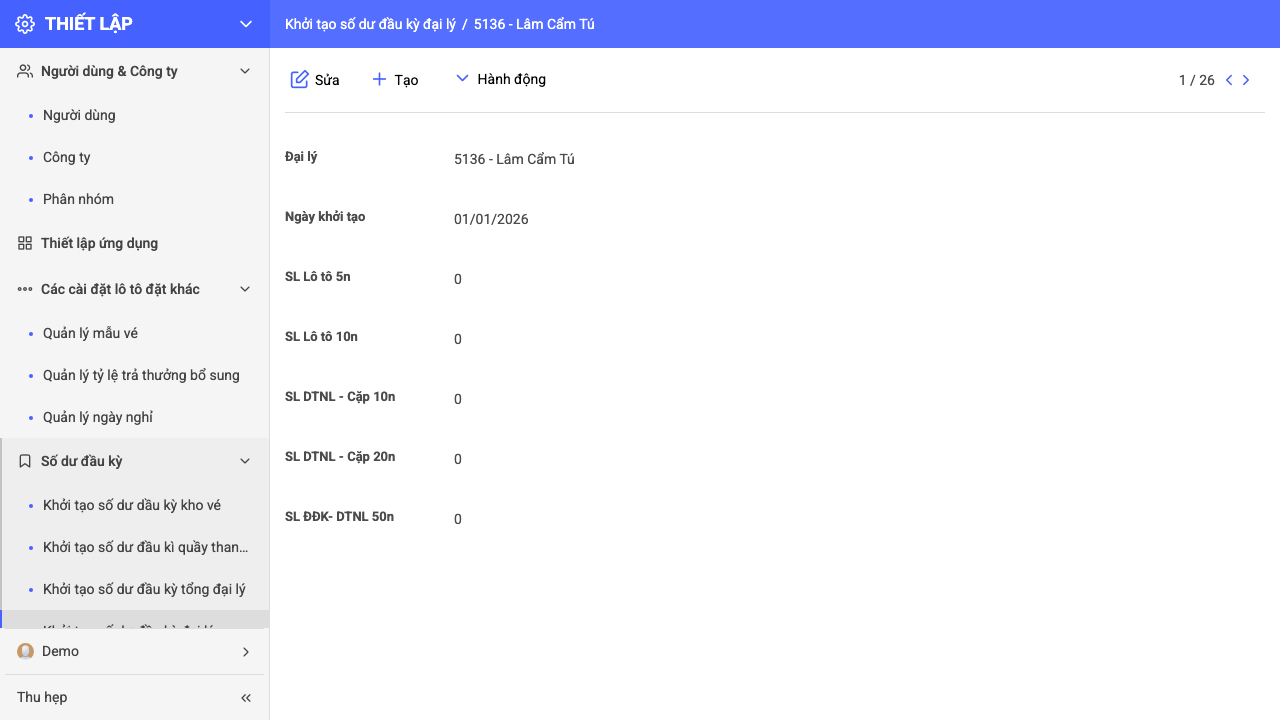
Task: Click the settings gear icon beside THIẾT LẬP
Action: [25, 24]
